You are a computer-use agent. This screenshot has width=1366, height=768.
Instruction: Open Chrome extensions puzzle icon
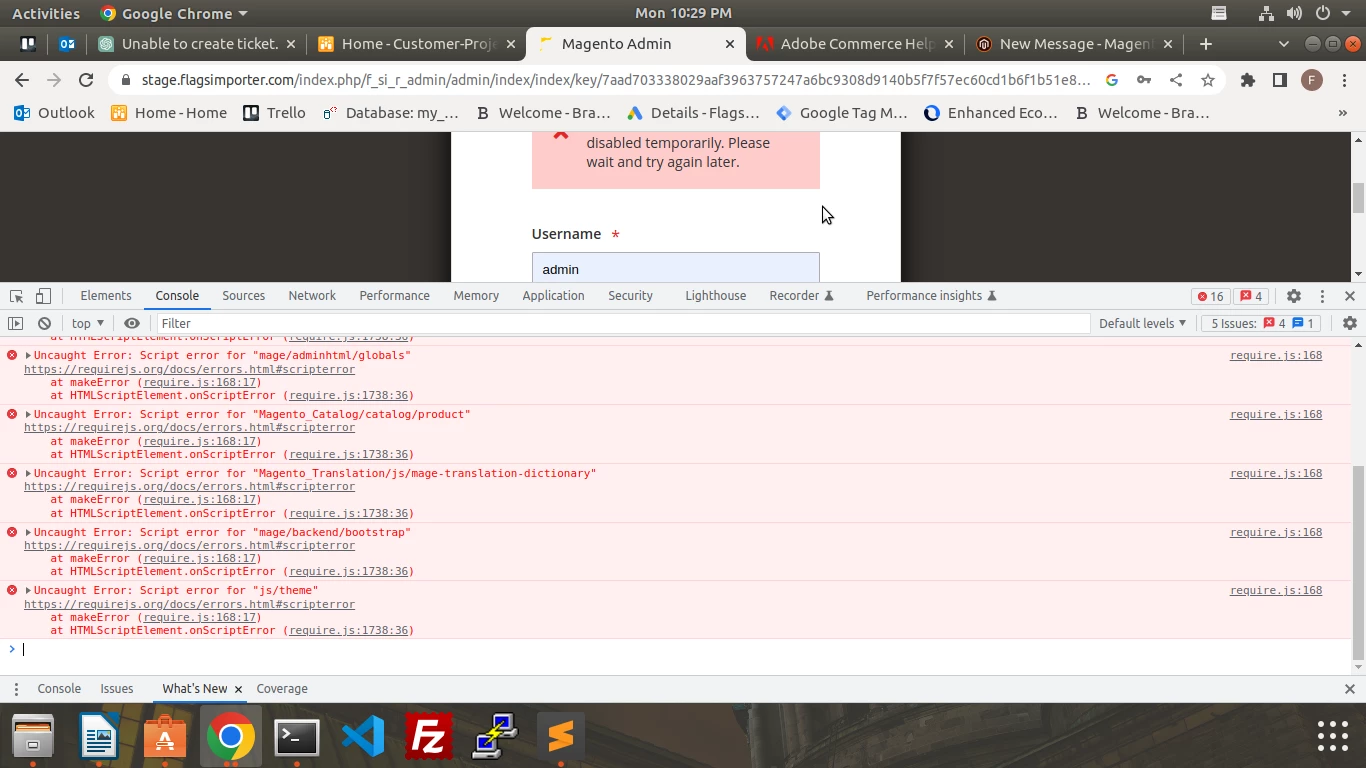pyautogui.click(x=1248, y=80)
